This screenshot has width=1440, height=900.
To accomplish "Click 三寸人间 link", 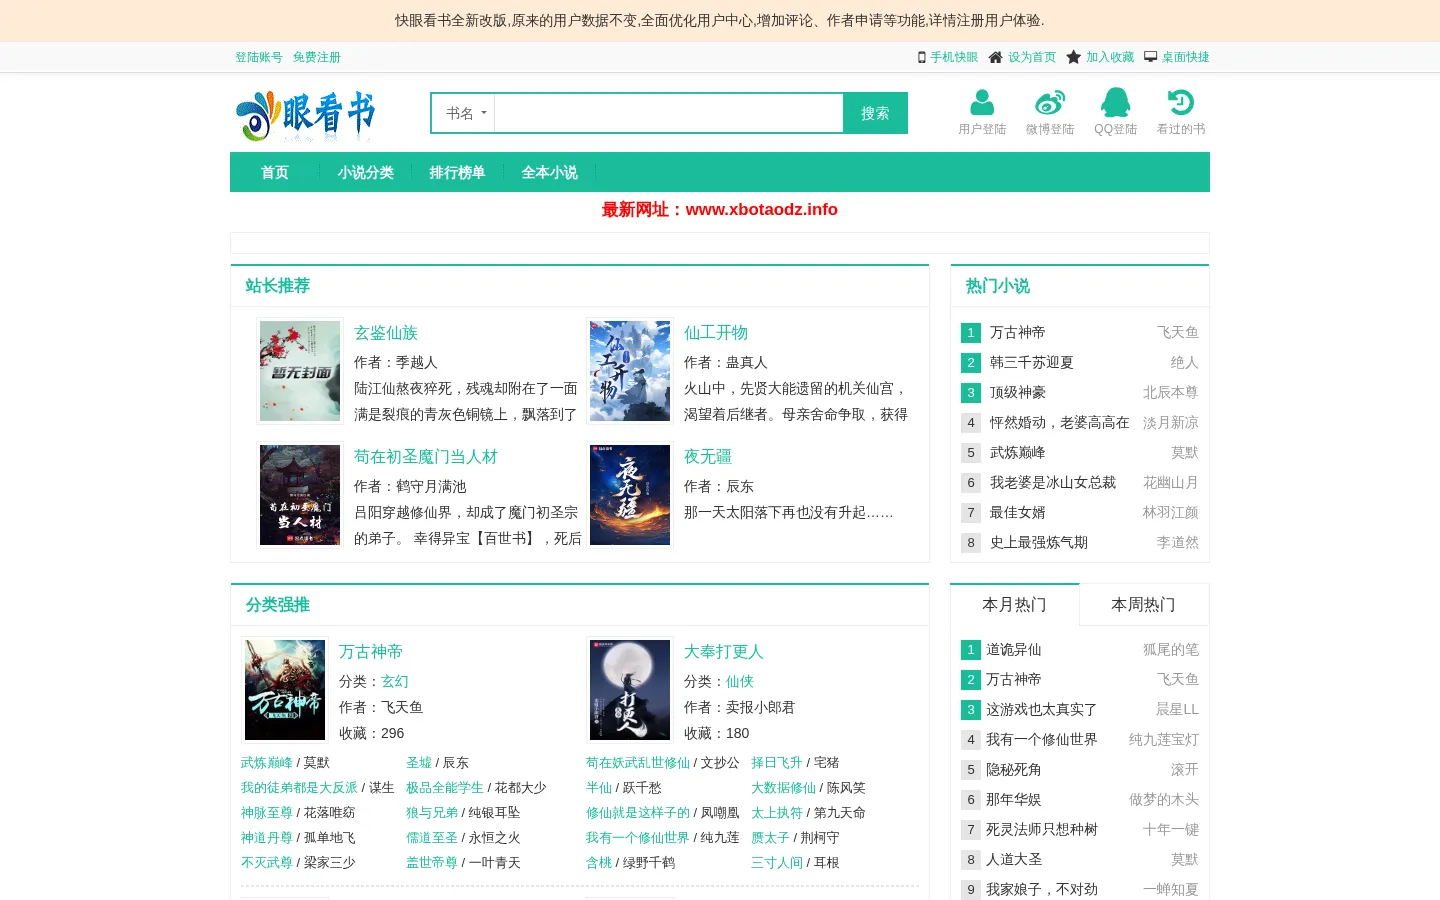I will (777, 862).
